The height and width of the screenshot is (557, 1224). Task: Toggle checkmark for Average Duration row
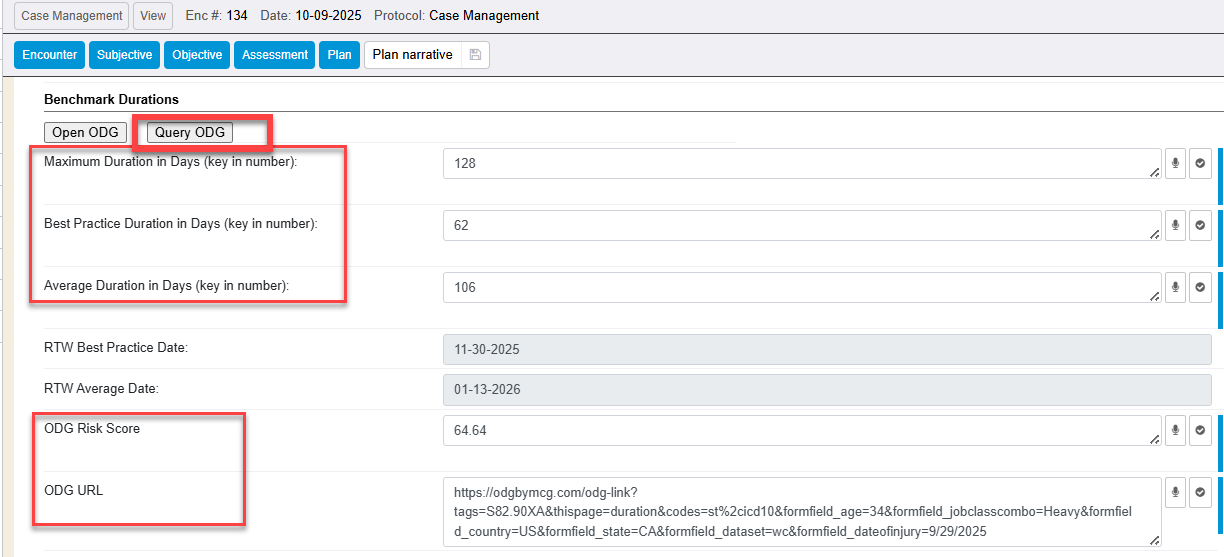[1199, 287]
